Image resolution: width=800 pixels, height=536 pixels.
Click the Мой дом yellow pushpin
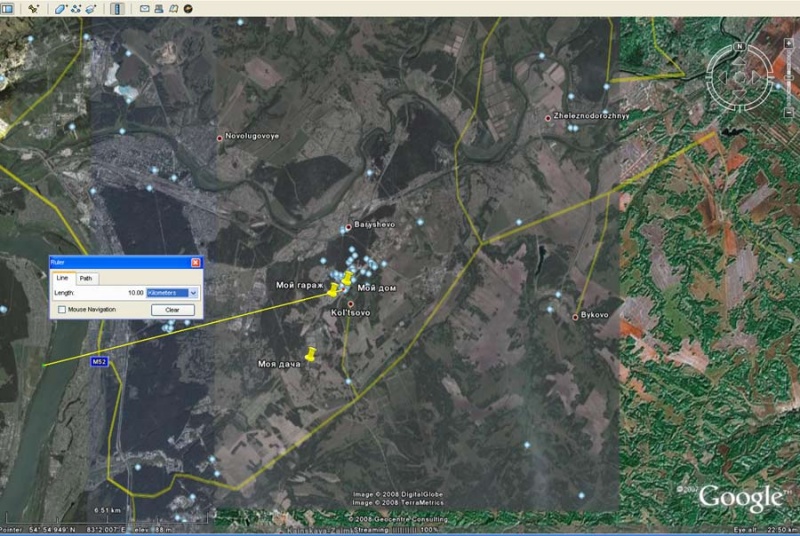click(348, 278)
